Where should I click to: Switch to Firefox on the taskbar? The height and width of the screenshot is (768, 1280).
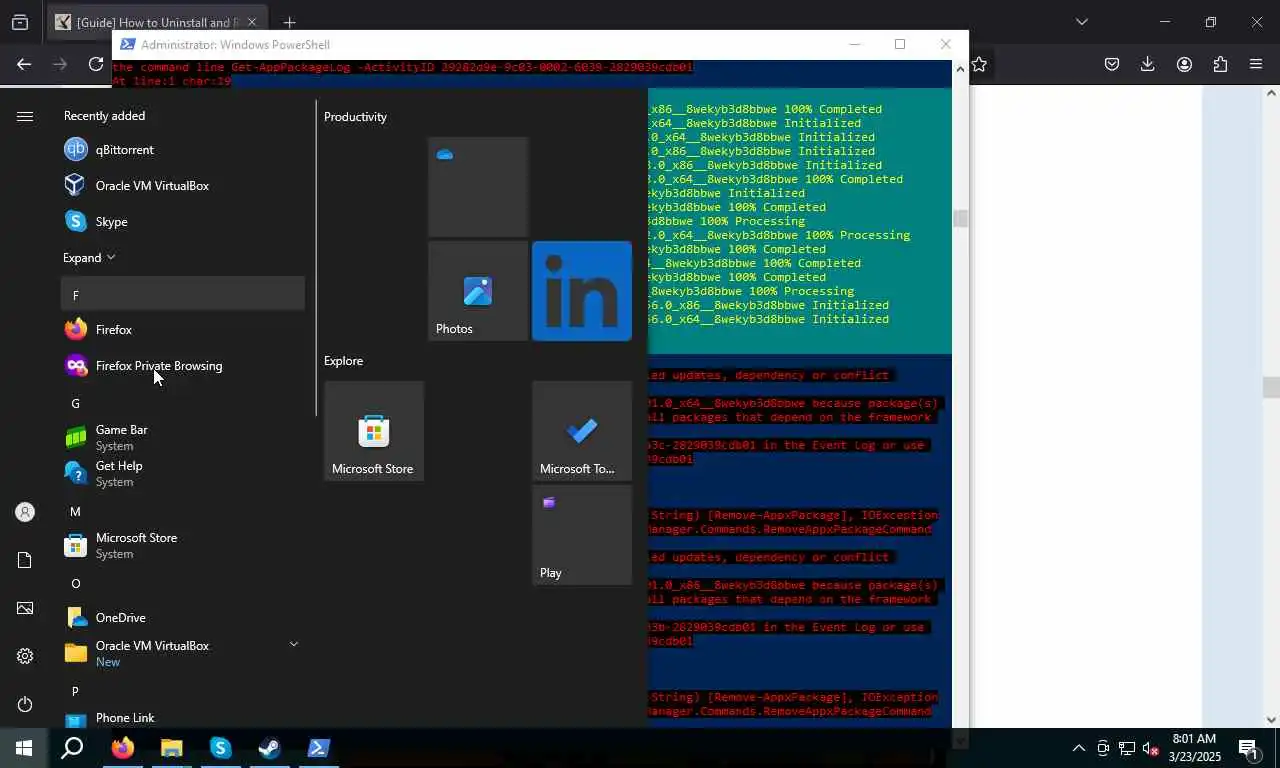point(123,748)
